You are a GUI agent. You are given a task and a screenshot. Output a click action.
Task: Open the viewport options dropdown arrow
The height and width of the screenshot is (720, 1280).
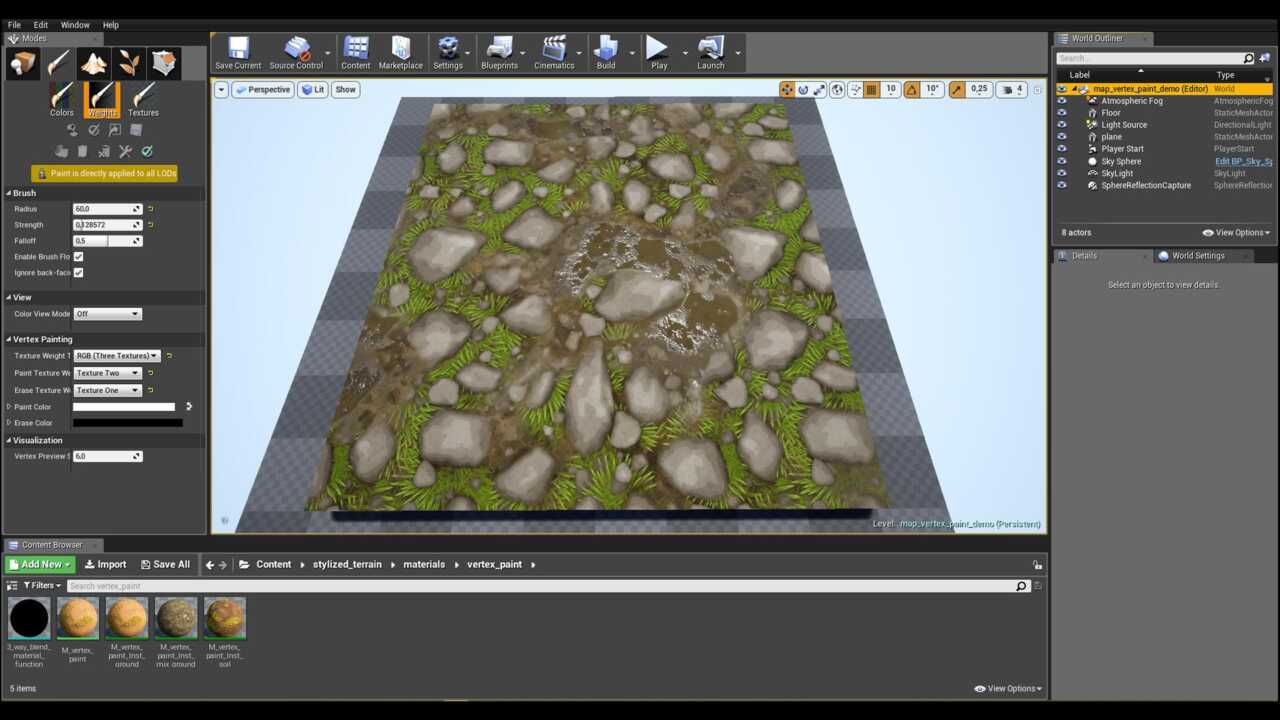point(221,89)
